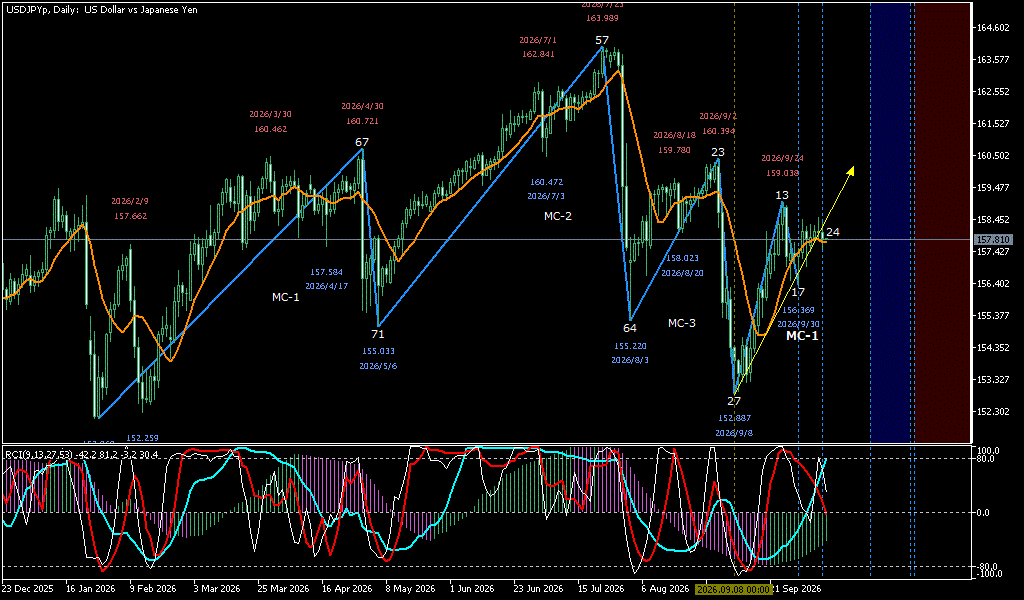Select the "155.033" low price label
This screenshot has width=1024, height=600.
click(378, 351)
